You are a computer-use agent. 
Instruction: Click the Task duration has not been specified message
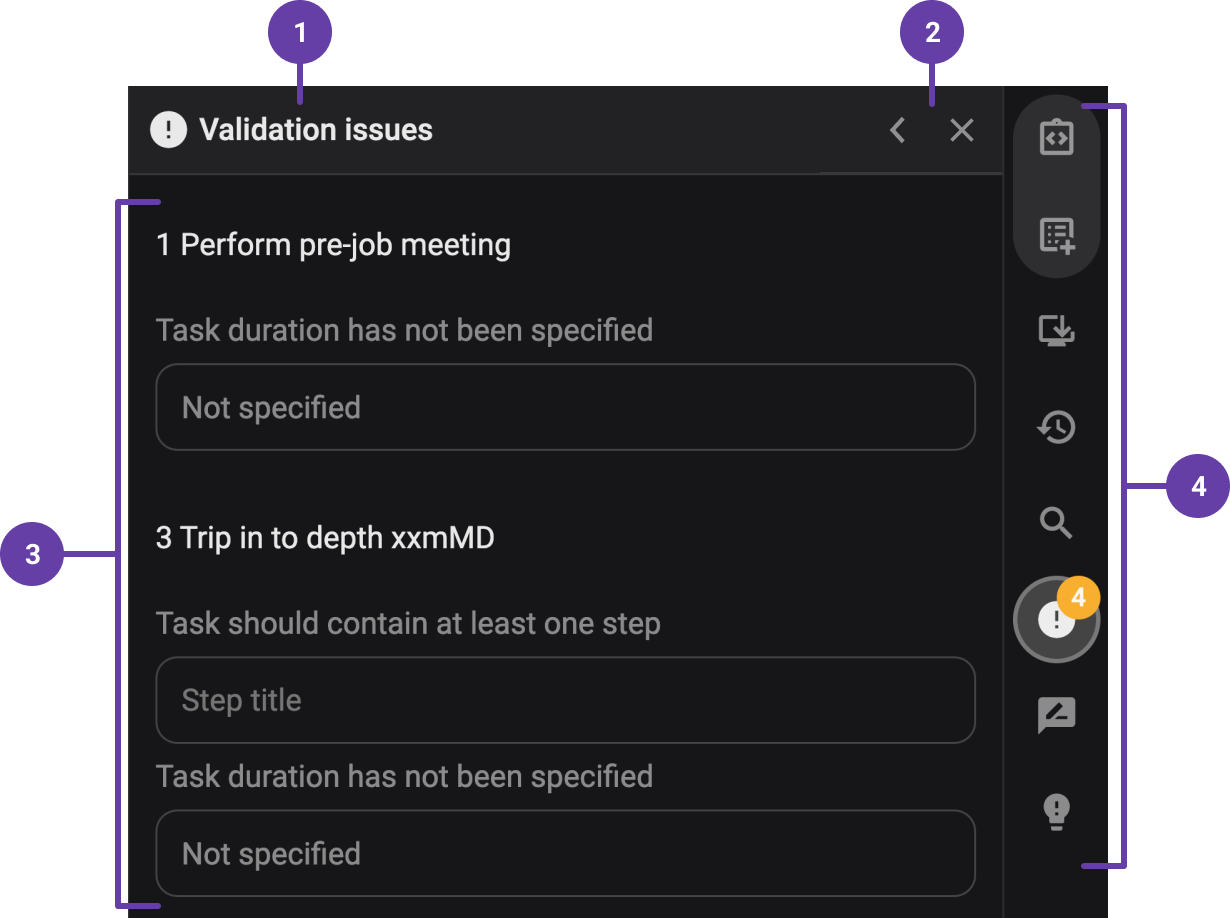(x=404, y=330)
